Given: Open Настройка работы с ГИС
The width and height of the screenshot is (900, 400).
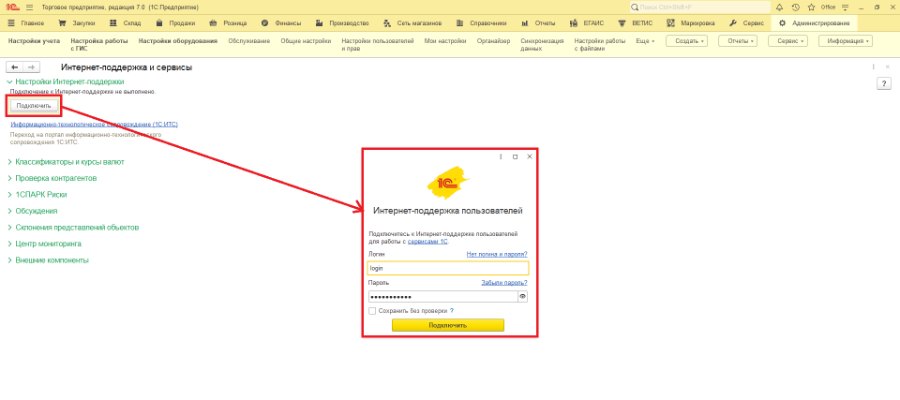Looking at the screenshot, I should coord(99,45).
